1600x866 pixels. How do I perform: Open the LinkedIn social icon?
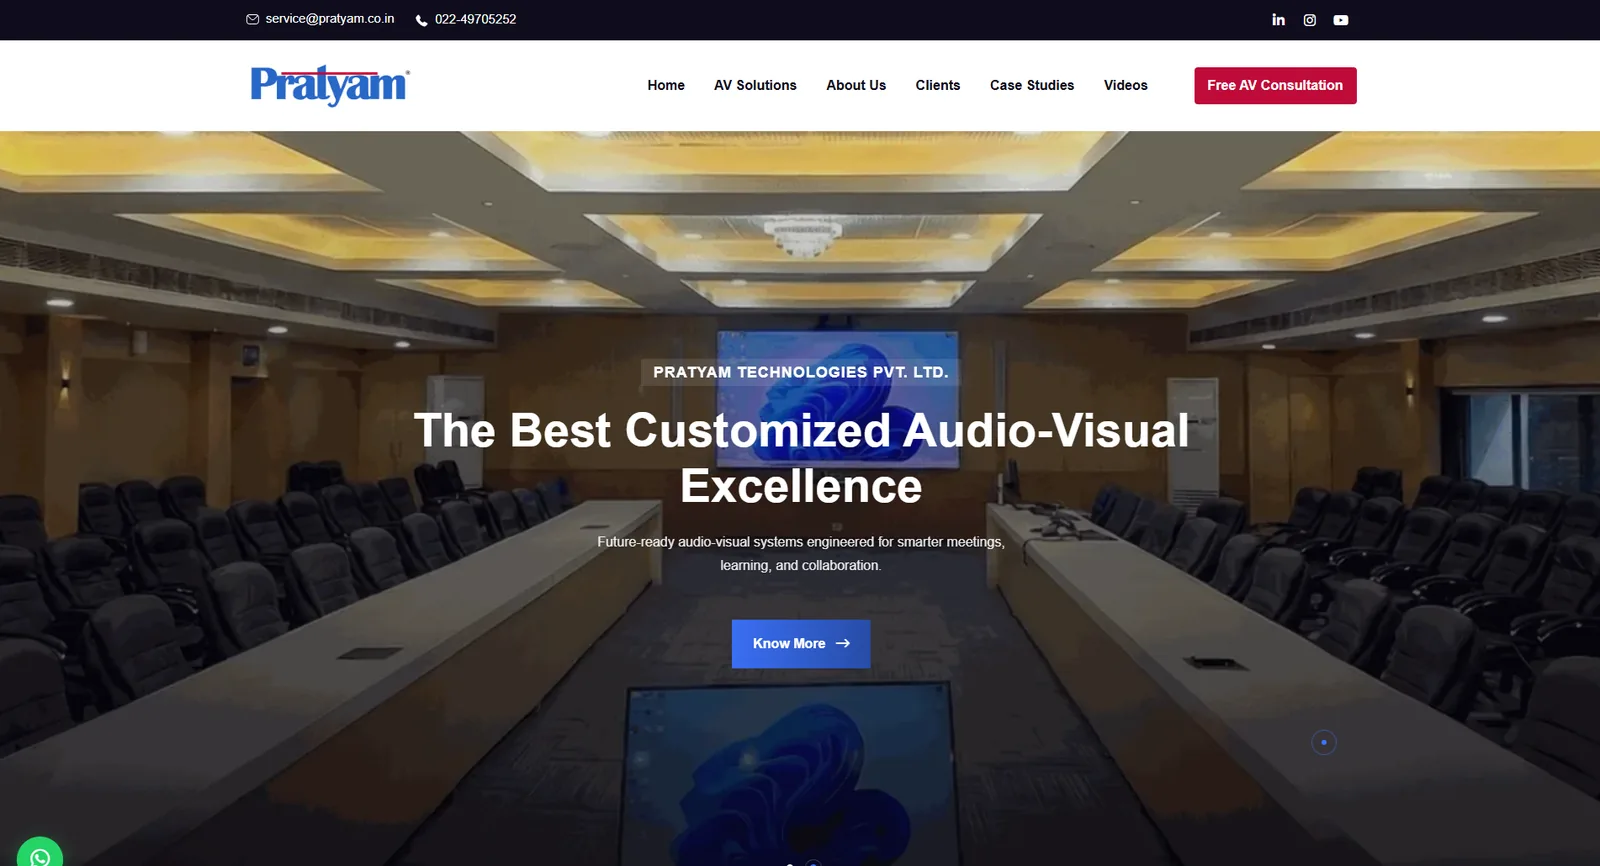[1278, 19]
